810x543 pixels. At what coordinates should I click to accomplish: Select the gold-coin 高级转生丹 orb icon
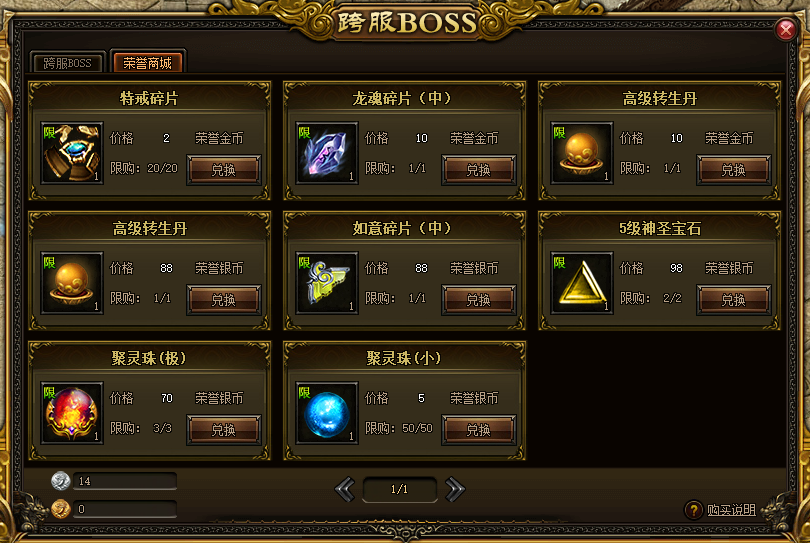[582, 153]
